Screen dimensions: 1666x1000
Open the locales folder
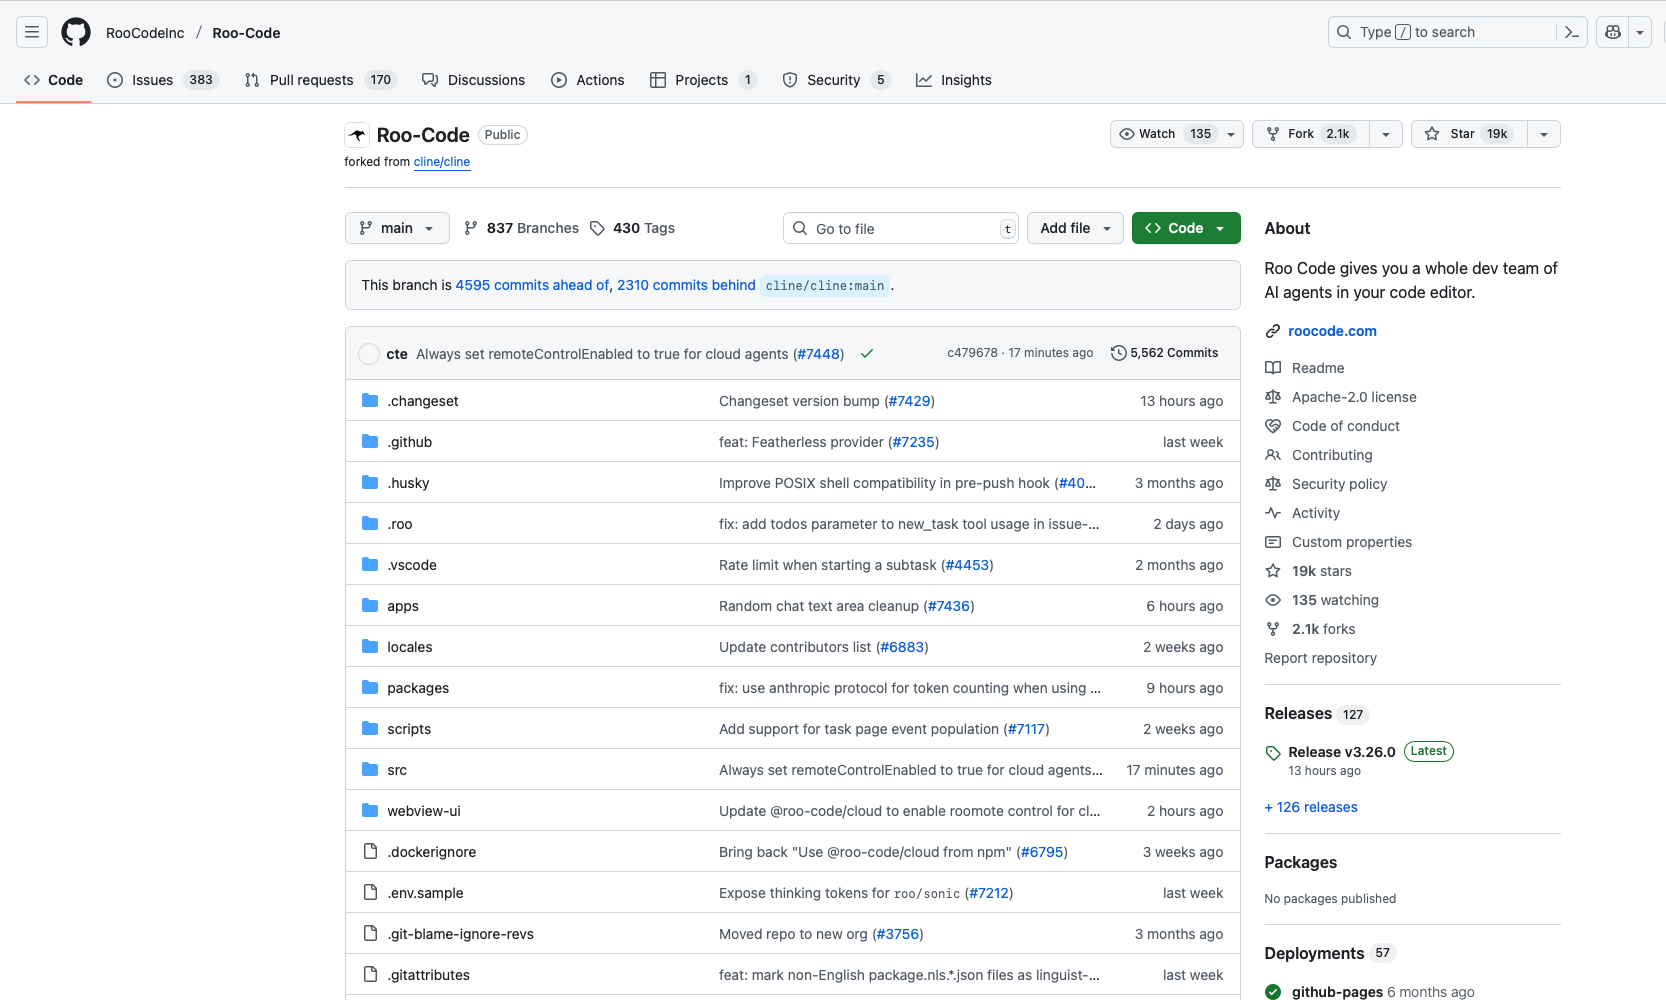click(x=410, y=647)
